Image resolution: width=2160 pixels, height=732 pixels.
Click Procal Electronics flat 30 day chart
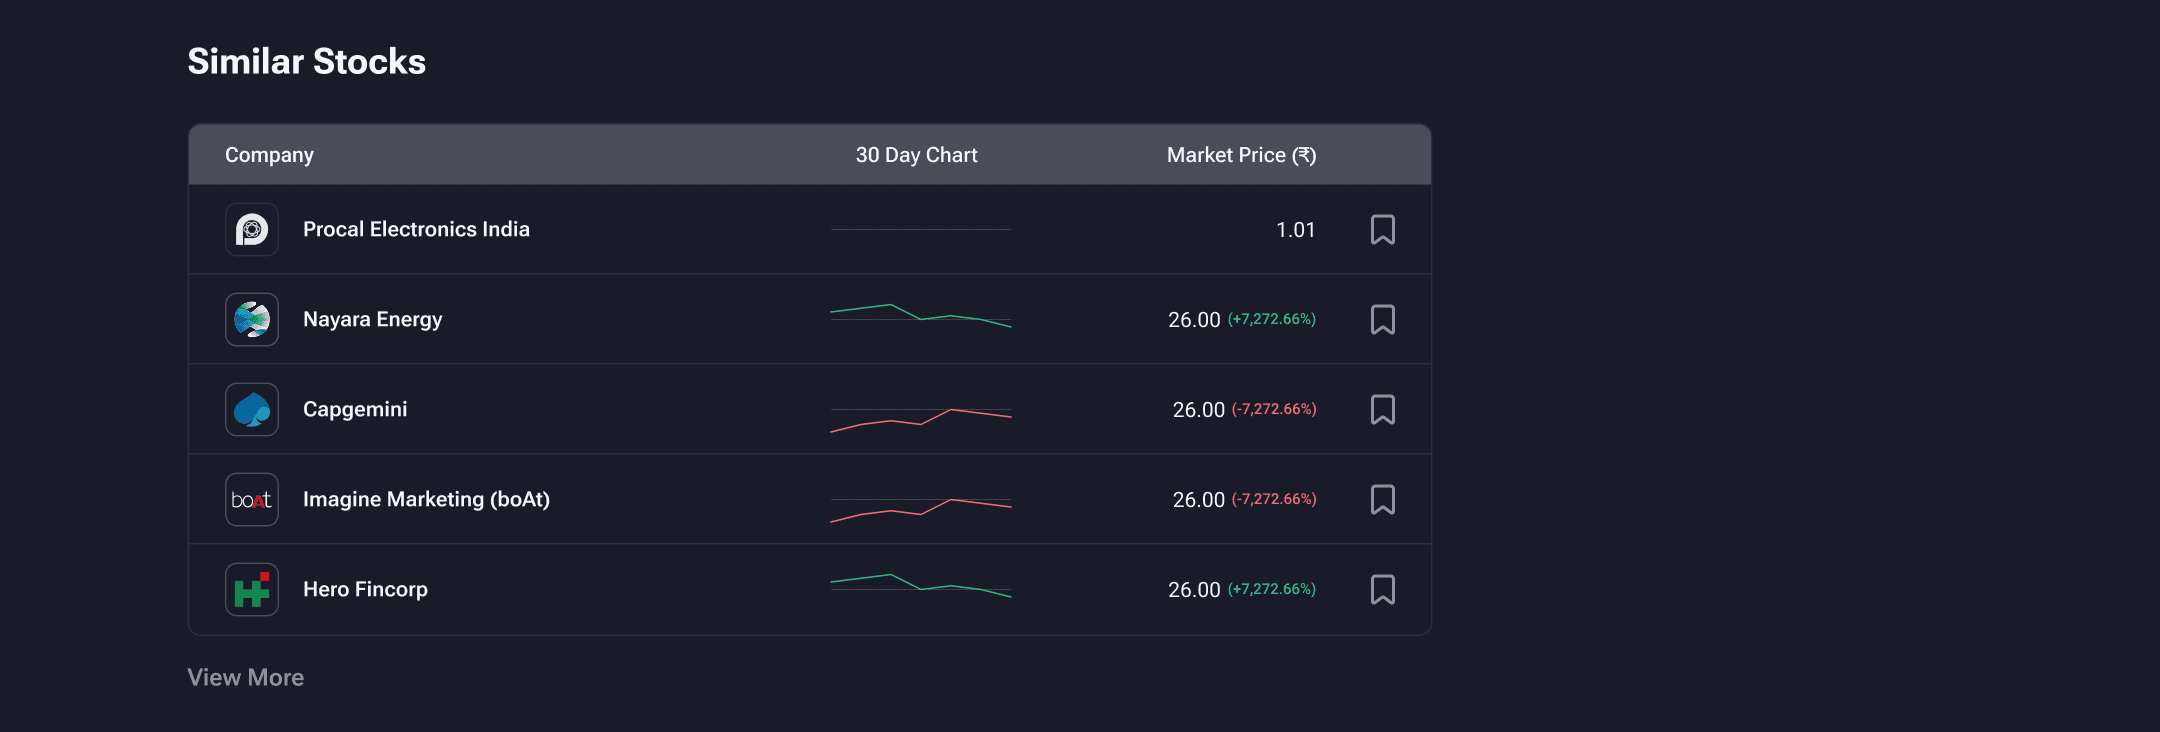point(921,229)
